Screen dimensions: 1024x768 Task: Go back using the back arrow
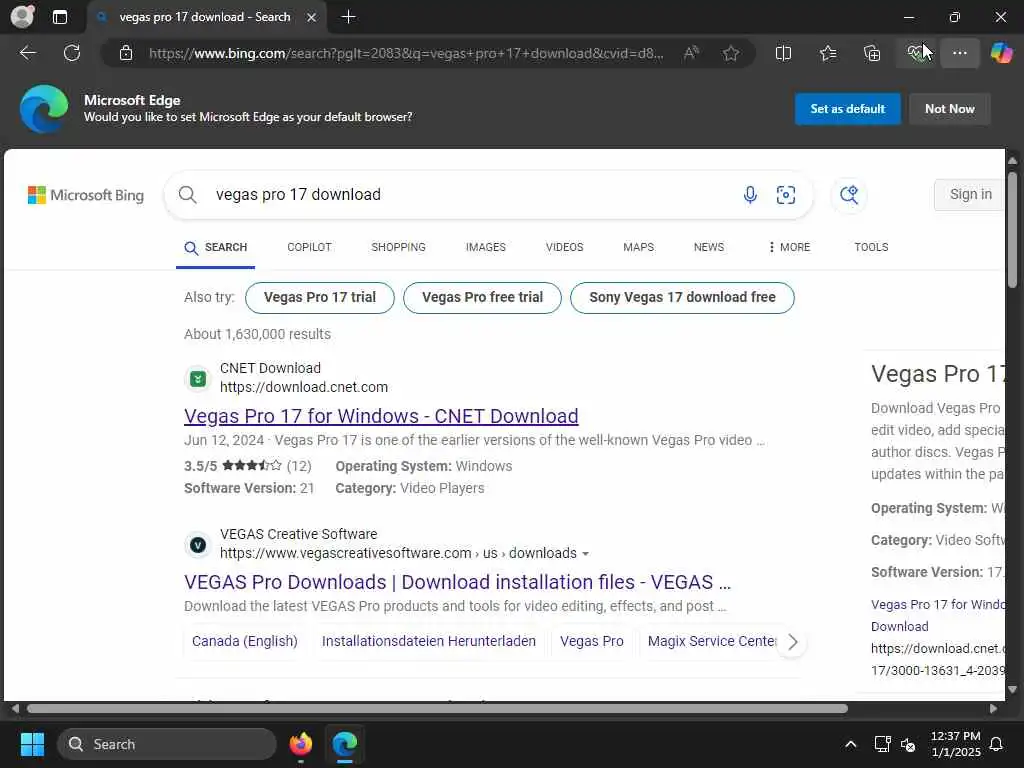click(27, 53)
